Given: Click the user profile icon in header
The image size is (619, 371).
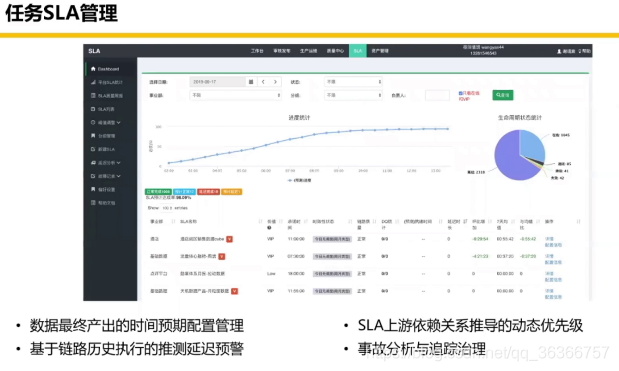Looking at the screenshot, I should coord(559,51).
